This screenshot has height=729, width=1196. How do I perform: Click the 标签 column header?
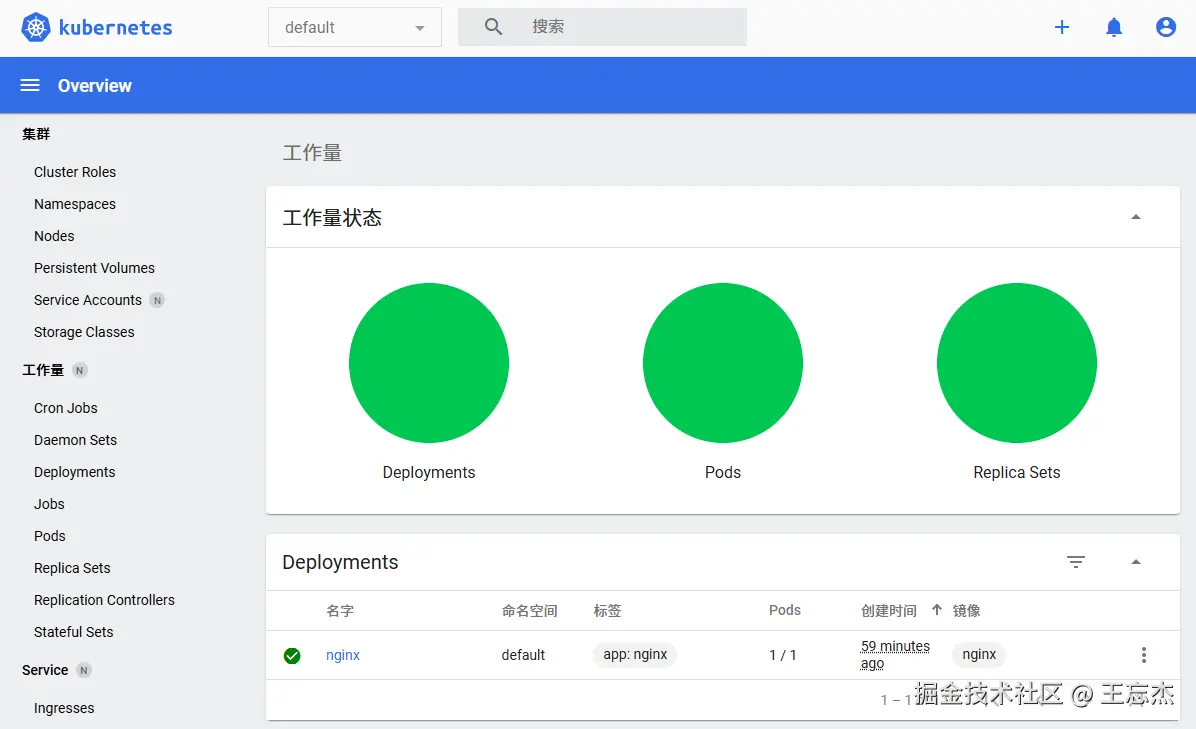[x=607, y=611]
